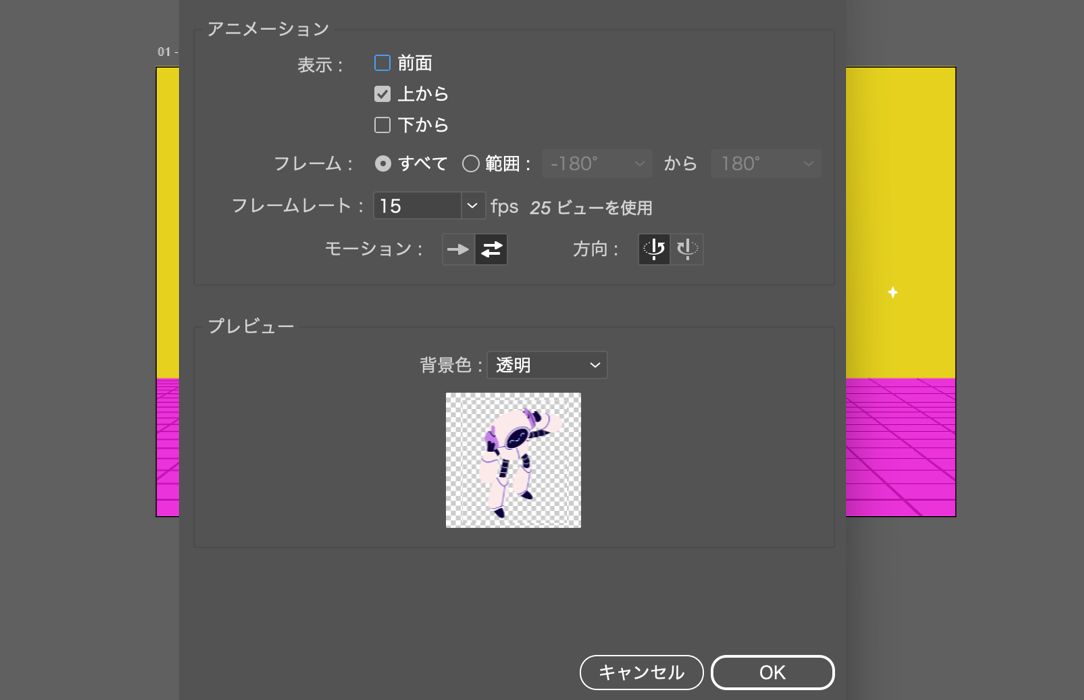The image size is (1084, 700).
Task: Open the -180° start angle dropdown
Action: click(x=596, y=163)
